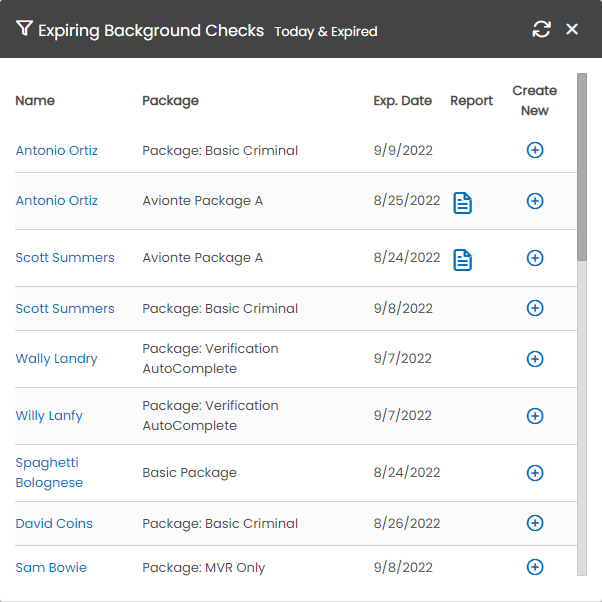This screenshot has height=602, width=602.
Task: Sort by Exp. Date column header
Action: point(402,100)
